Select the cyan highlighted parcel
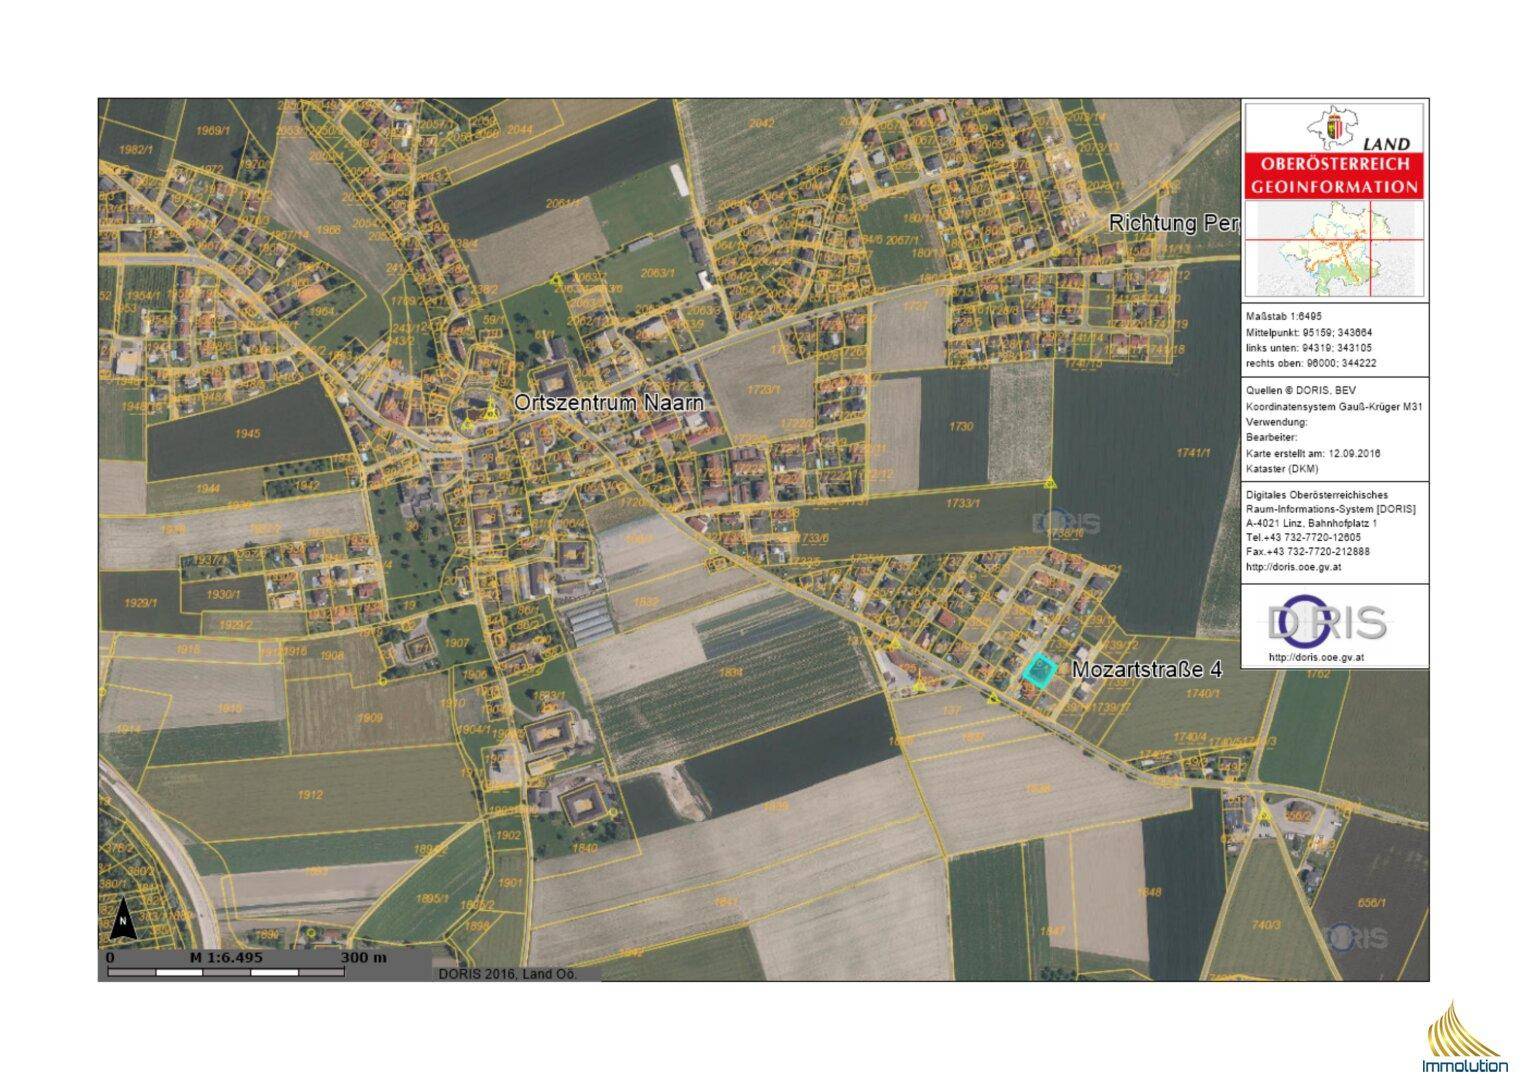The width and height of the screenshot is (1528, 1080). [1040, 670]
